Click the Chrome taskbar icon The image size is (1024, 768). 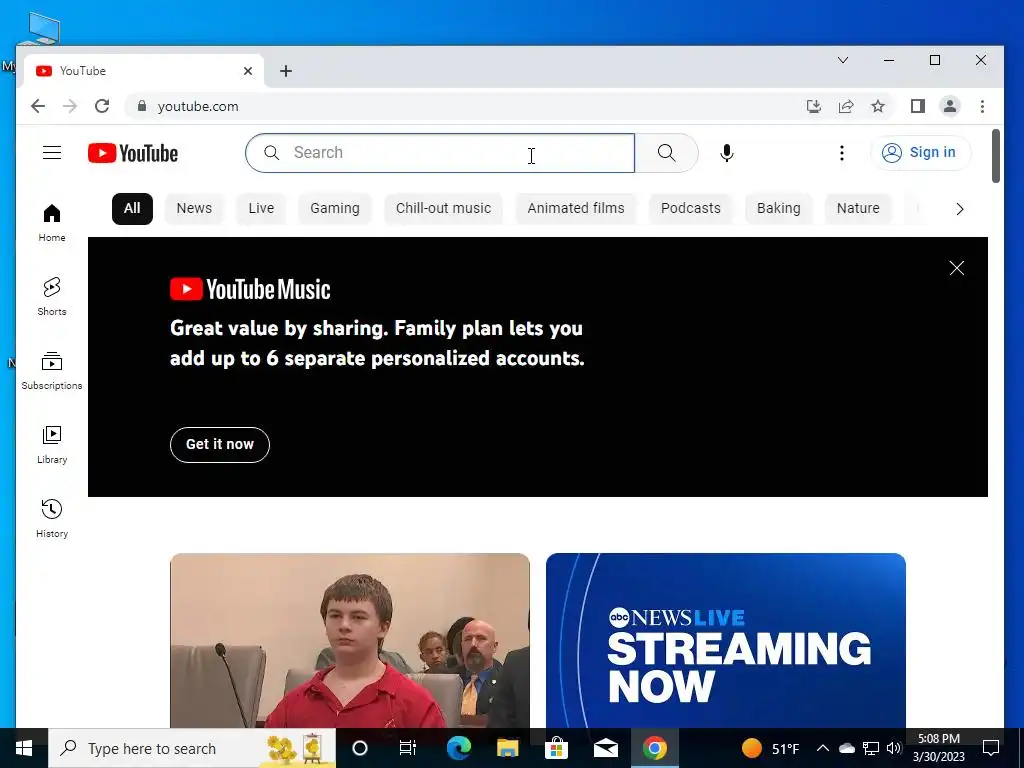click(x=654, y=748)
